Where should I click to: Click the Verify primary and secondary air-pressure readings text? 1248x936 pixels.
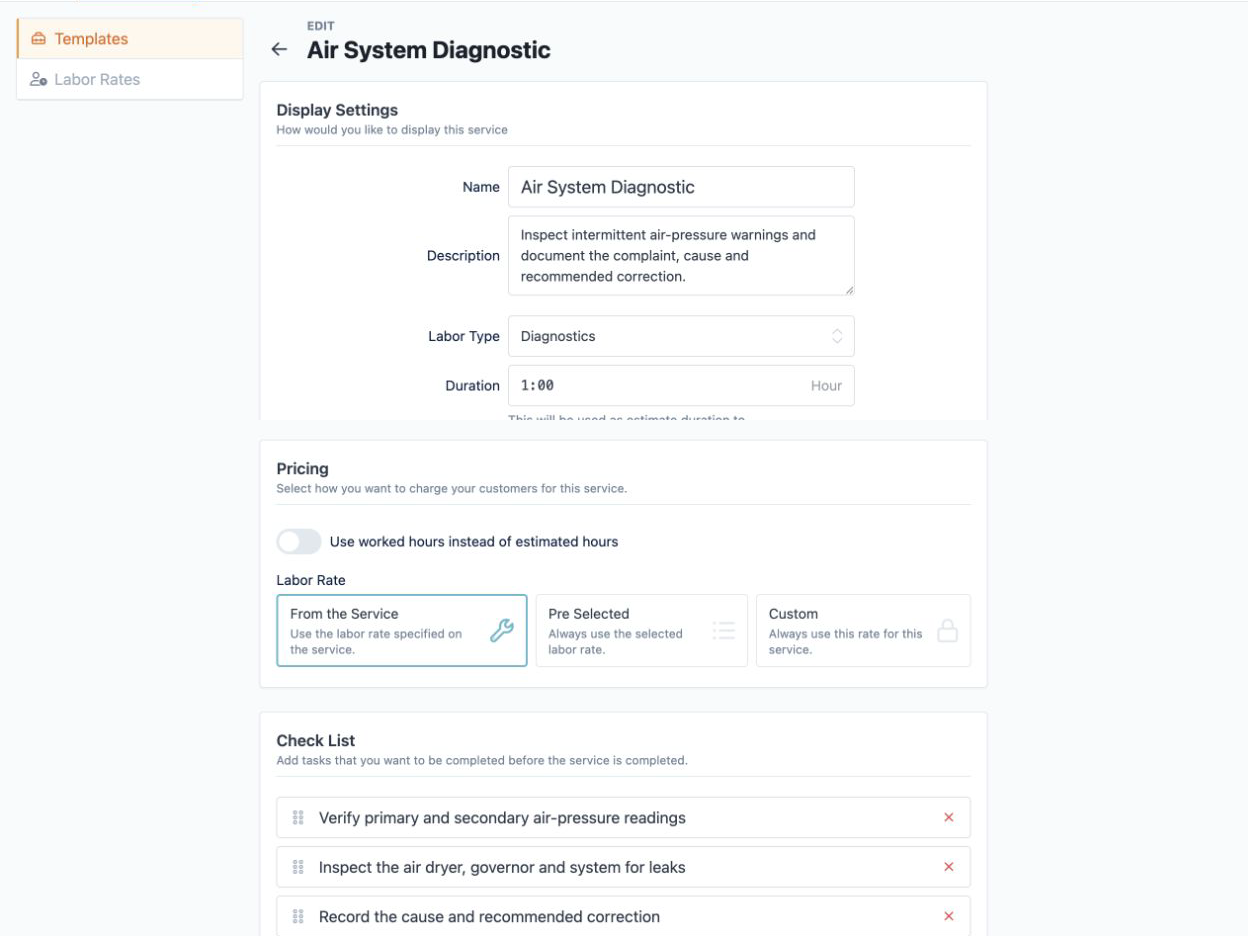tap(502, 817)
